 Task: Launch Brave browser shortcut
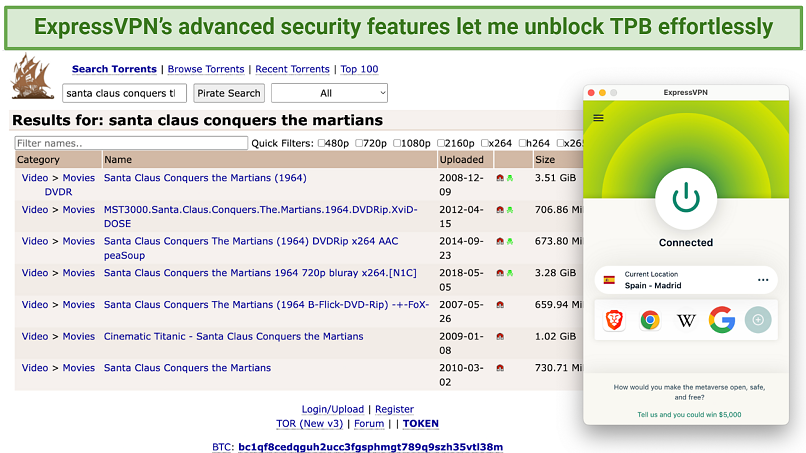614,320
